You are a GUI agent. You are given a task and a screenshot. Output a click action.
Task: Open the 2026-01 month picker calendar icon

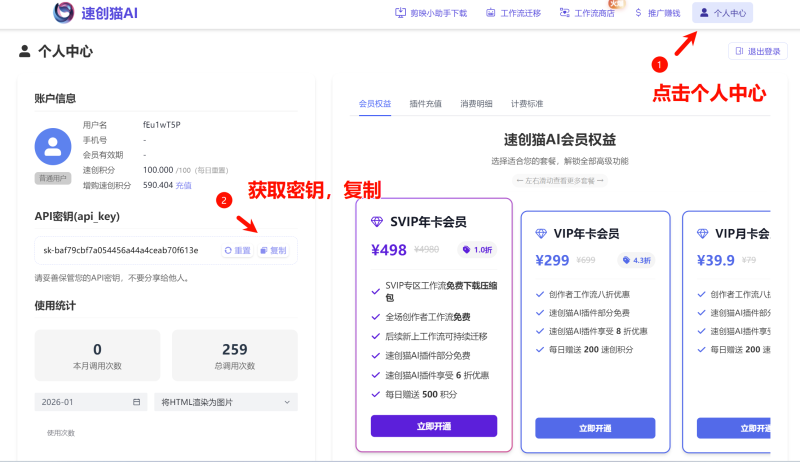(x=137, y=402)
